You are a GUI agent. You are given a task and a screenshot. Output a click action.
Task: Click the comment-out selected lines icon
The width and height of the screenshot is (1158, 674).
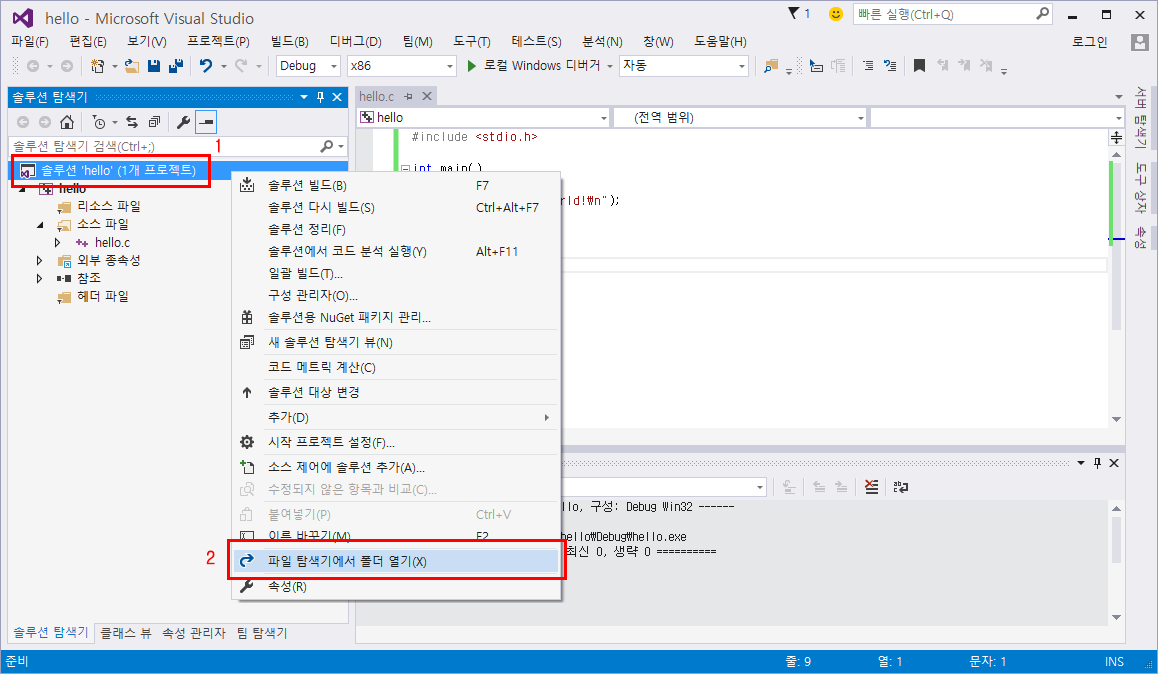868,66
